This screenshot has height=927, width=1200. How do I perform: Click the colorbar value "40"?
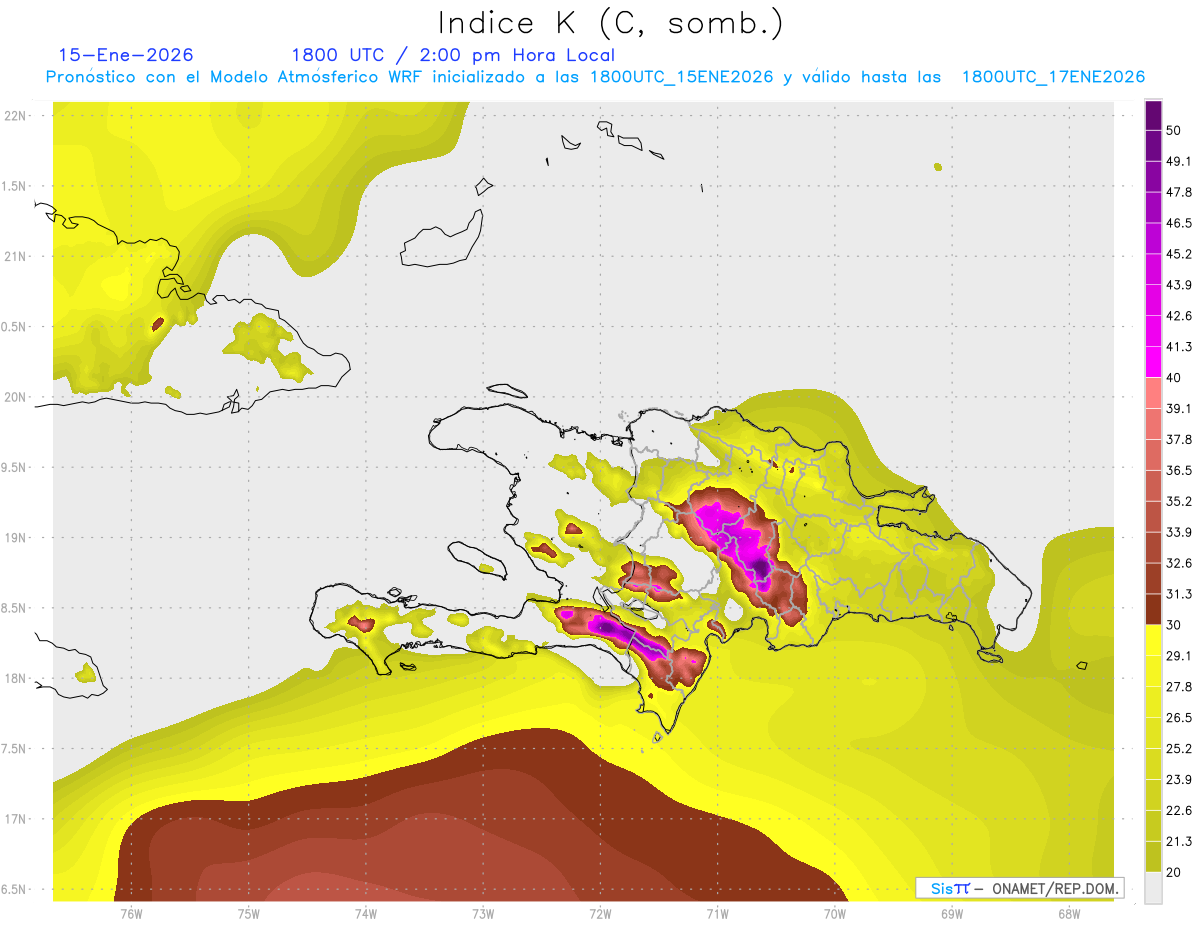click(x=1173, y=378)
